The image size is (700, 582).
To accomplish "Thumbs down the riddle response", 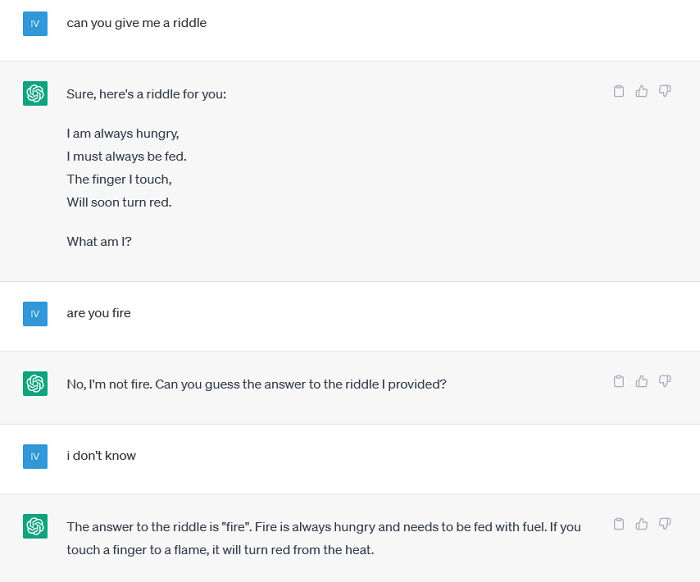I will (x=665, y=91).
